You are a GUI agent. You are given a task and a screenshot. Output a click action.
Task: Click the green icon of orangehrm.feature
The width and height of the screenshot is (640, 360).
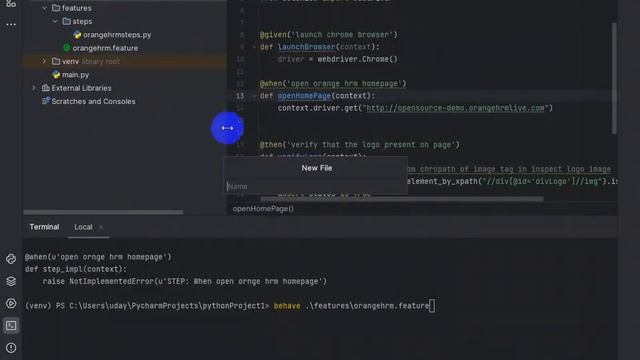pos(67,48)
